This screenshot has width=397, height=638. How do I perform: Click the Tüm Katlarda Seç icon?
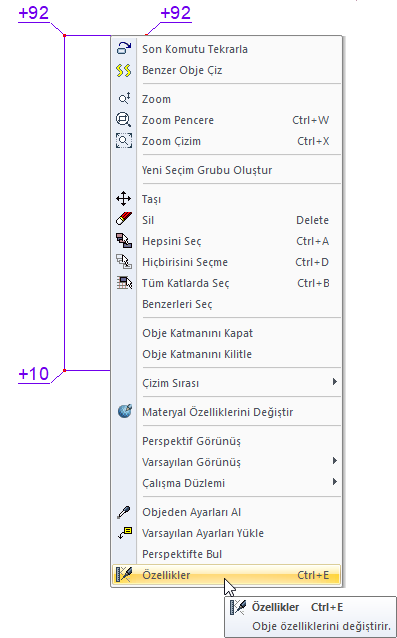(x=124, y=283)
